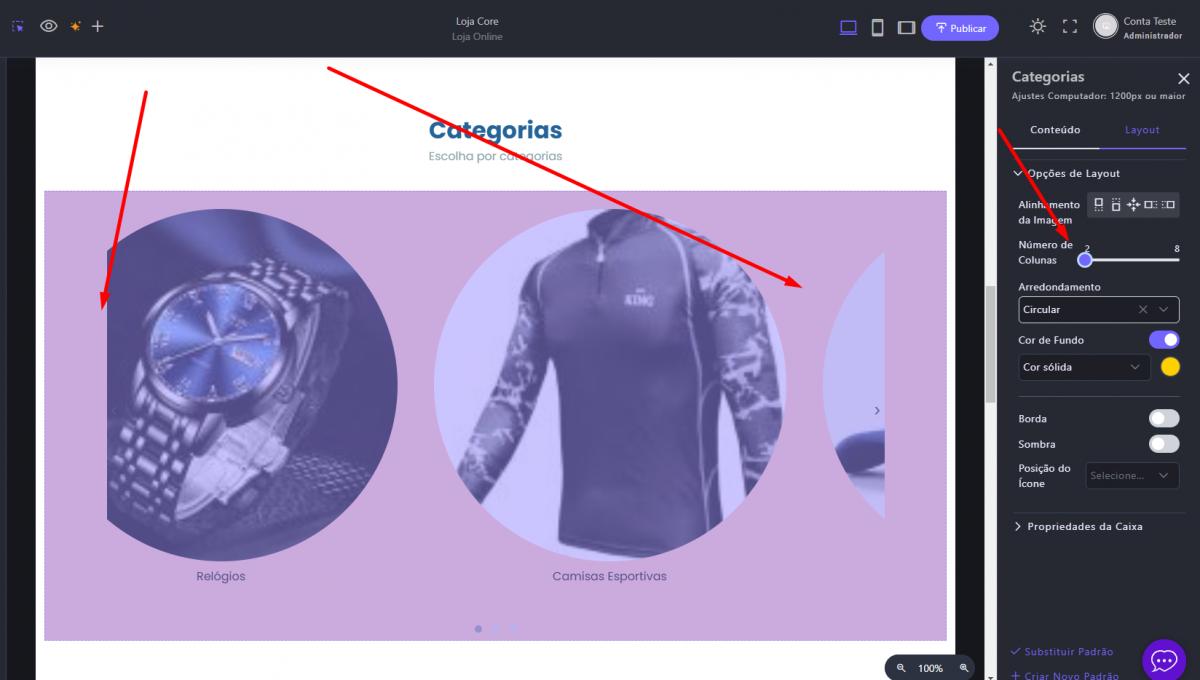
Task: Click the plus icon to add element
Action: coord(97,26)
